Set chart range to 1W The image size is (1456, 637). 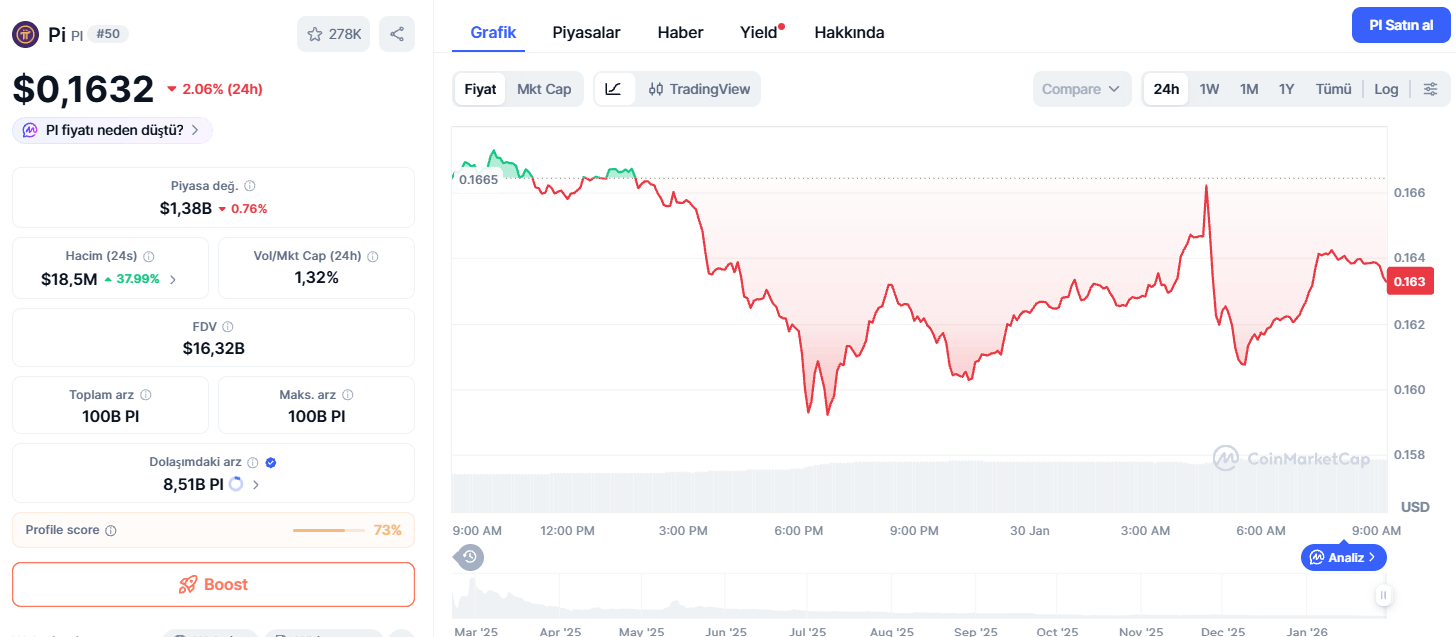pos(1209,89)
